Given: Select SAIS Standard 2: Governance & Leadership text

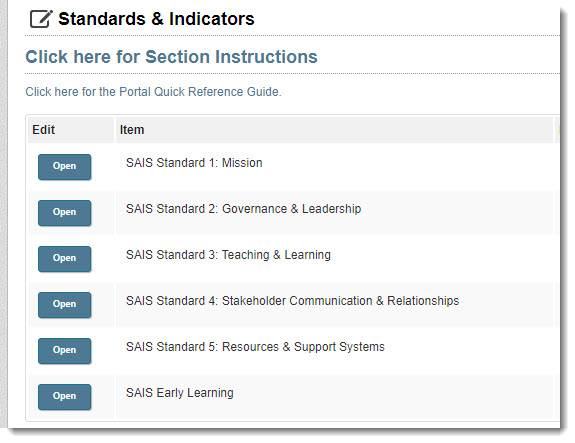Looking at the screenshot, I should 243,209.
